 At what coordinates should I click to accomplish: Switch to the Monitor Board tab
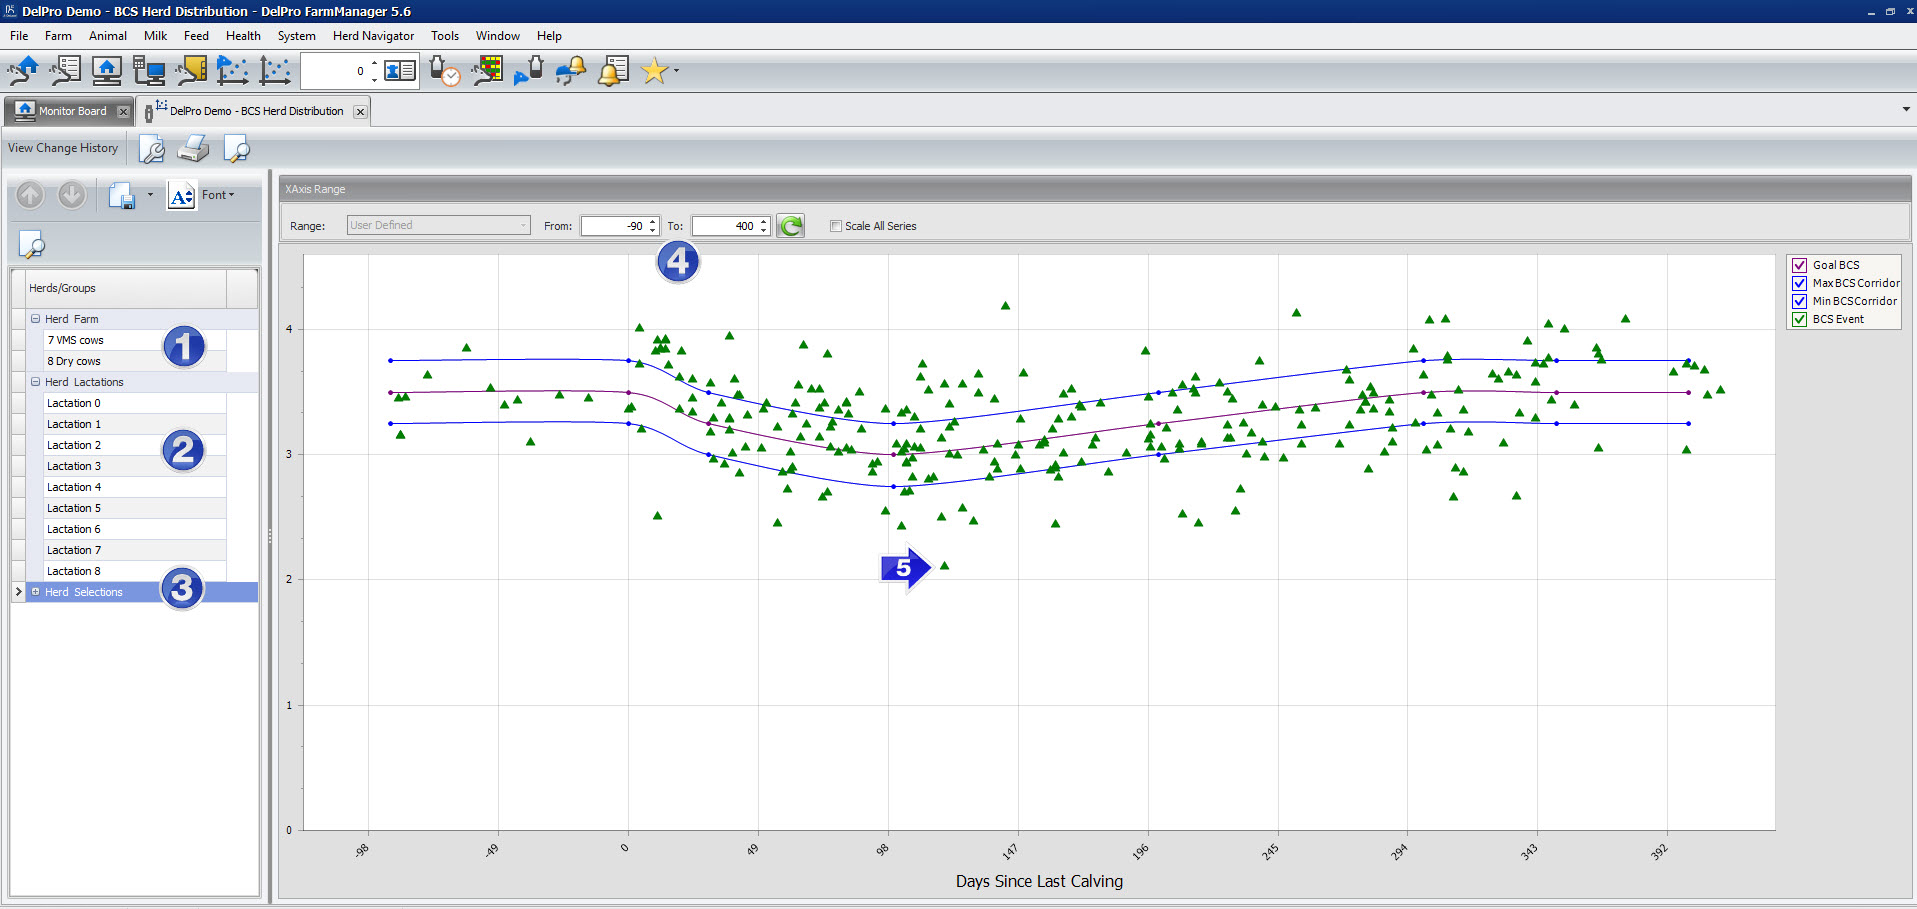click(x=72, y=111)
